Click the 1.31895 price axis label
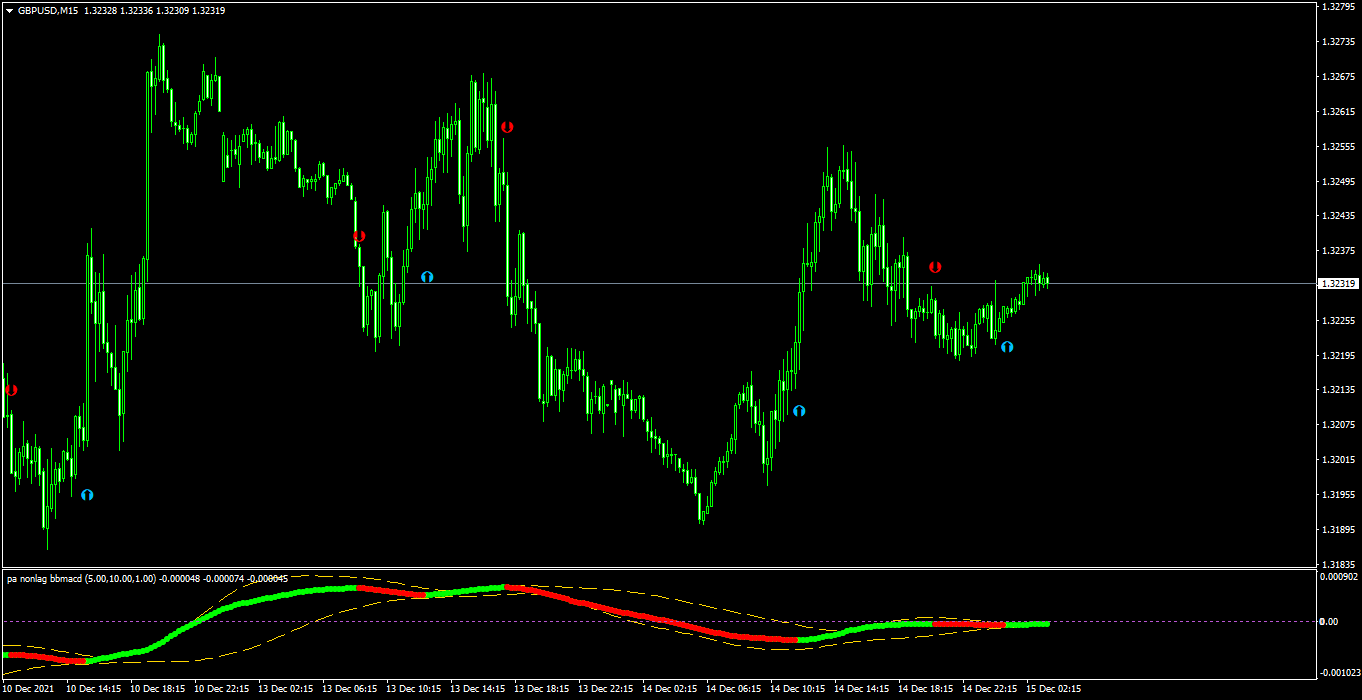1362x700 pixels. click(x=1337, y=530)
